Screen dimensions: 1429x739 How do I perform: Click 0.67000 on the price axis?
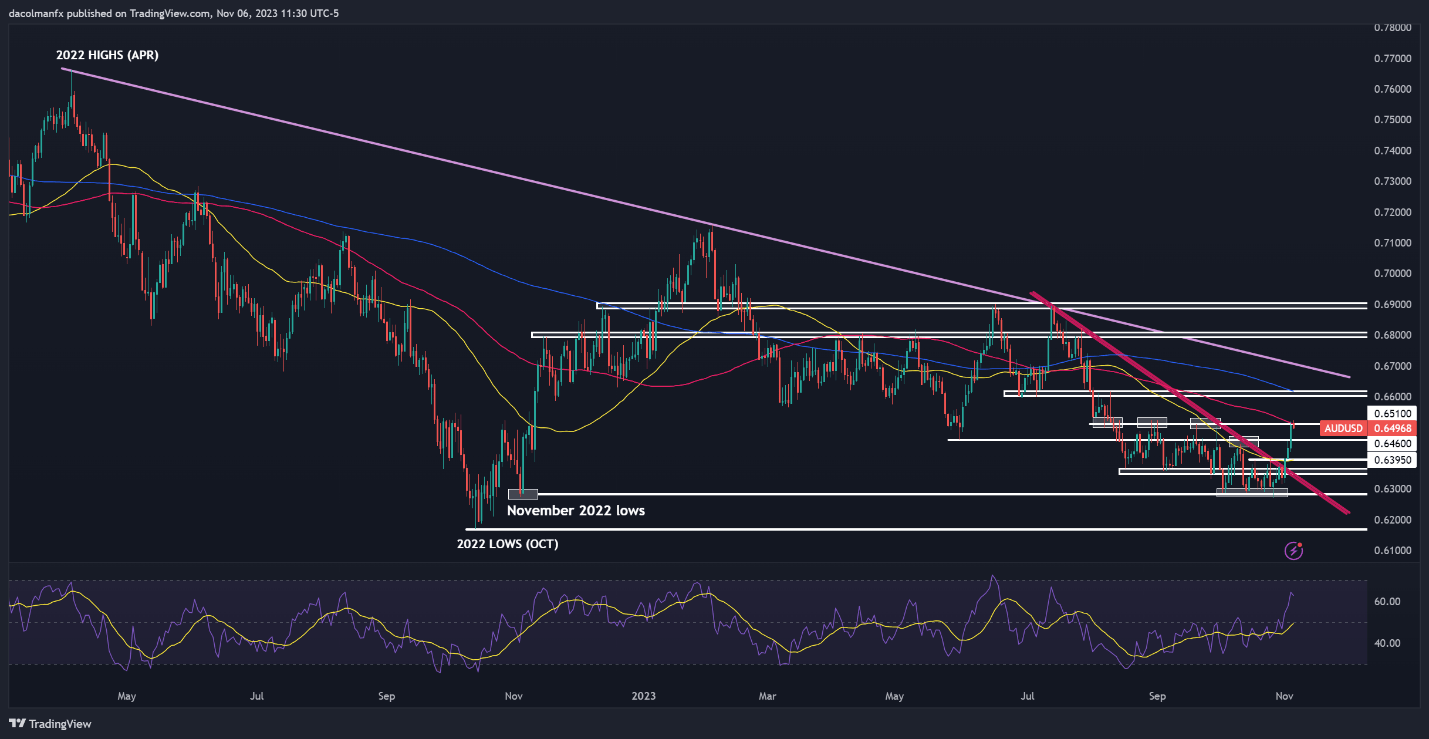click(x=1393, y=366)
